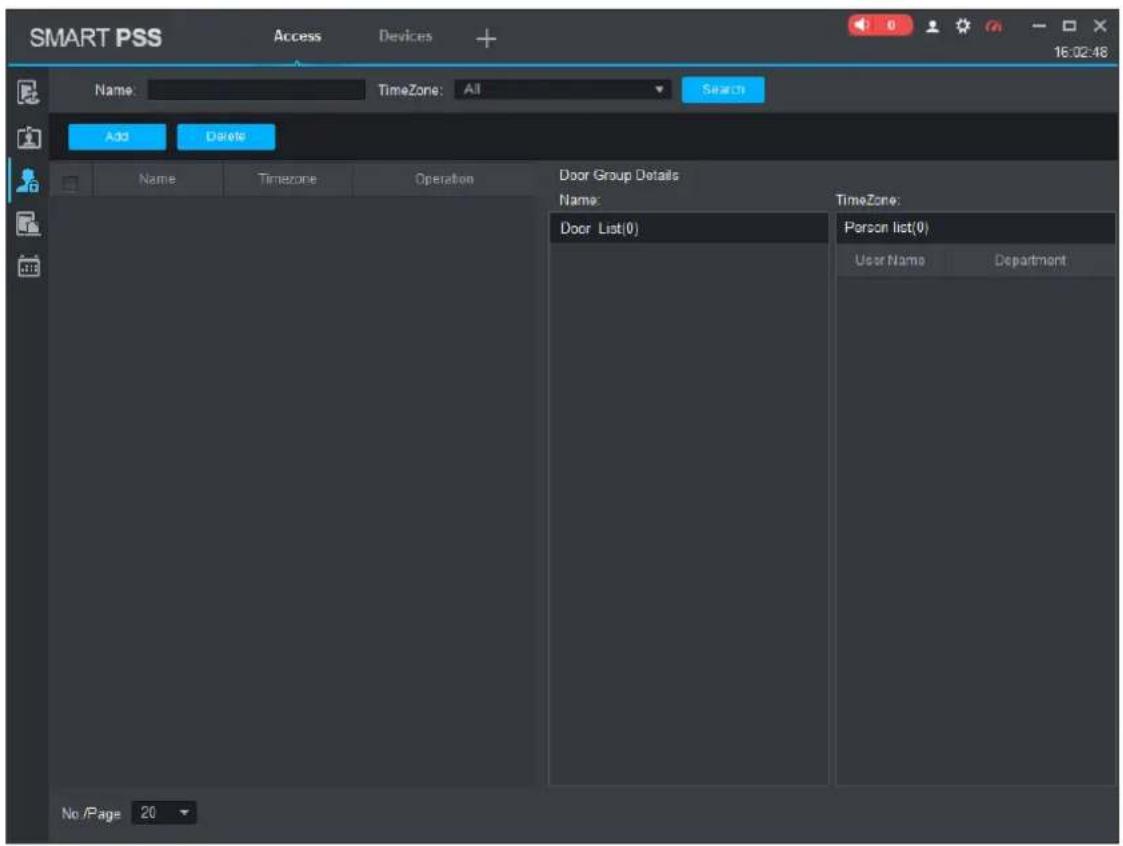
Task: Click the Delete button
Action: coord(226,137)
